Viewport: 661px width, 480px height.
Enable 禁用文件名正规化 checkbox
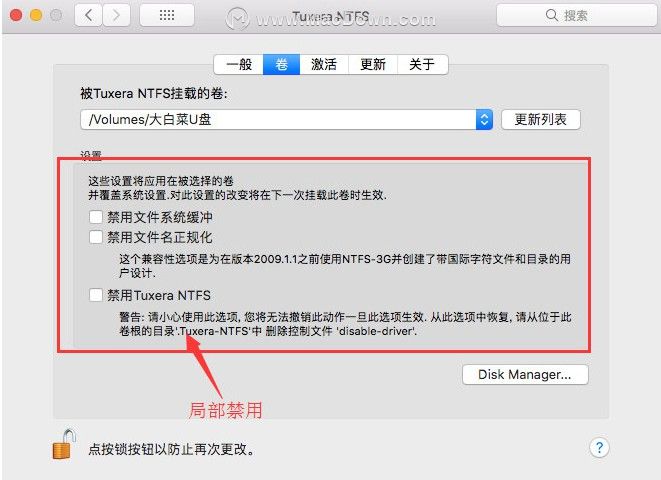96,237
